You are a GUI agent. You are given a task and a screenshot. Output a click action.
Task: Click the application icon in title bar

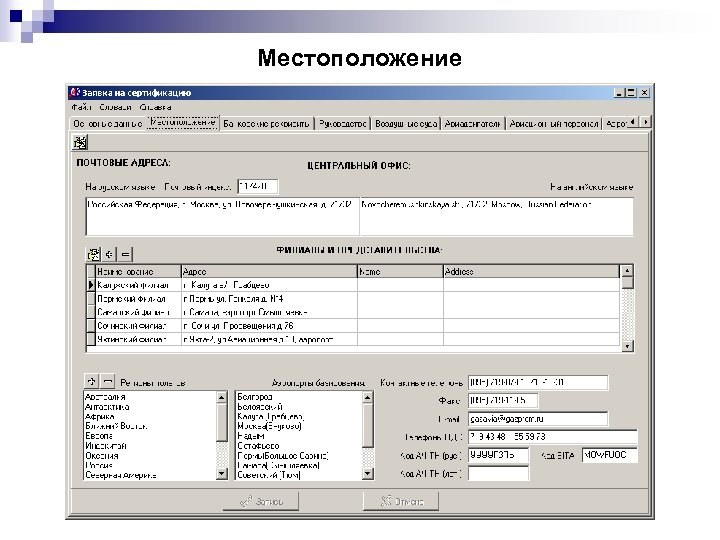point(74,92)
